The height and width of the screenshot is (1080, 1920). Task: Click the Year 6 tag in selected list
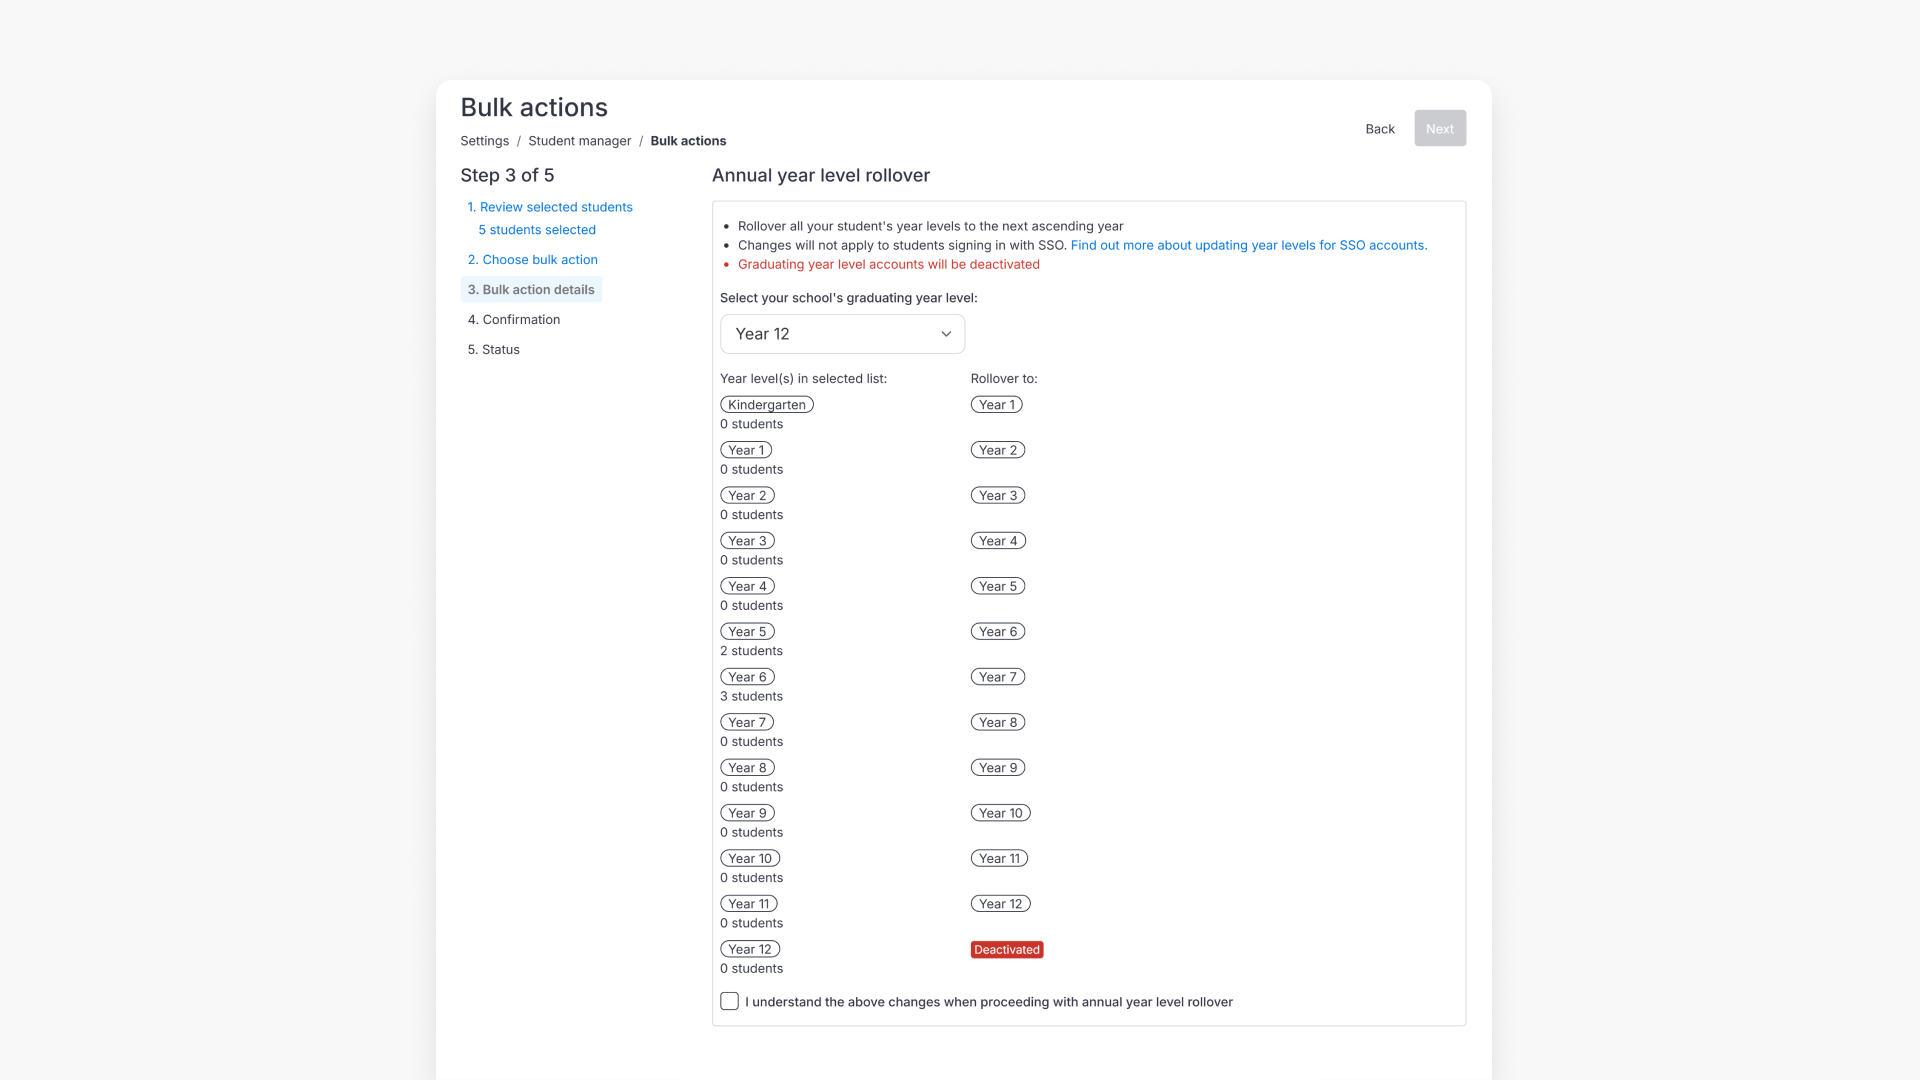click(747, 677)
